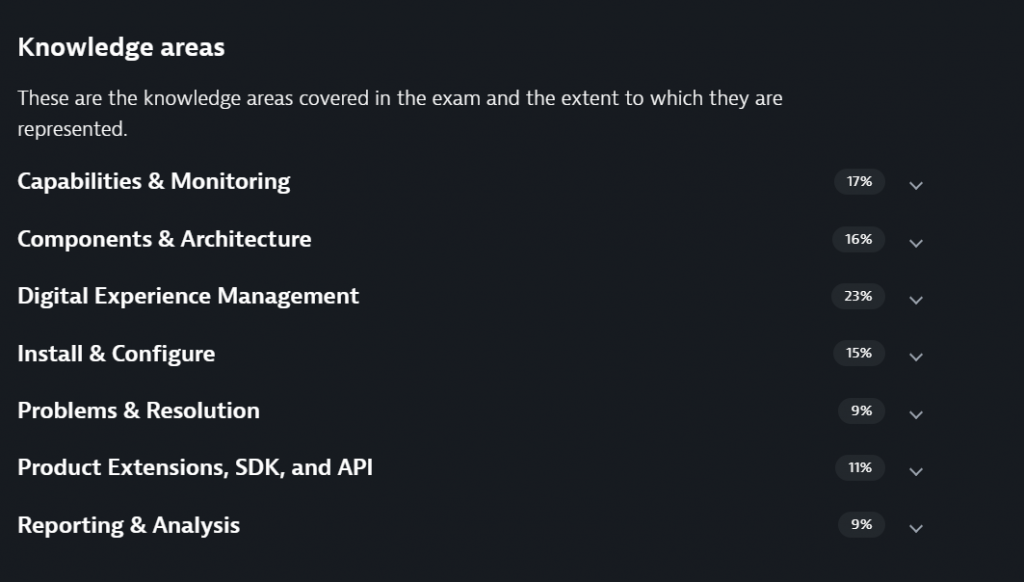Image resolution: width=1024 pixels, height=582 pixels.
Task: Open the Reporting & Analysis heading
Action: 128,524
